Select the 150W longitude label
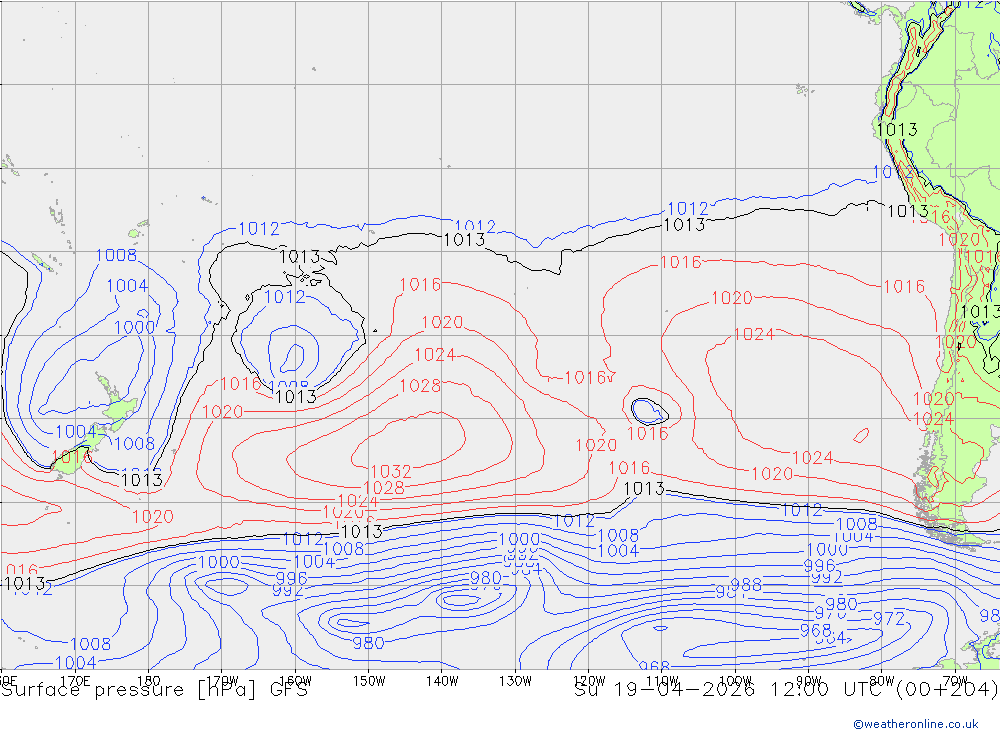 [x=369, y=681]
